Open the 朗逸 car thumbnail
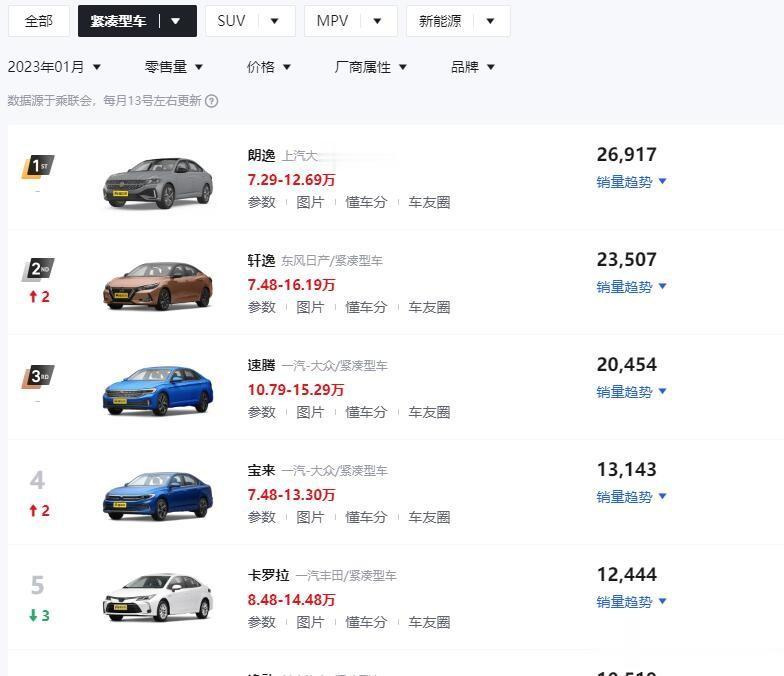This screenshot has width=784, height=676. 158,182
